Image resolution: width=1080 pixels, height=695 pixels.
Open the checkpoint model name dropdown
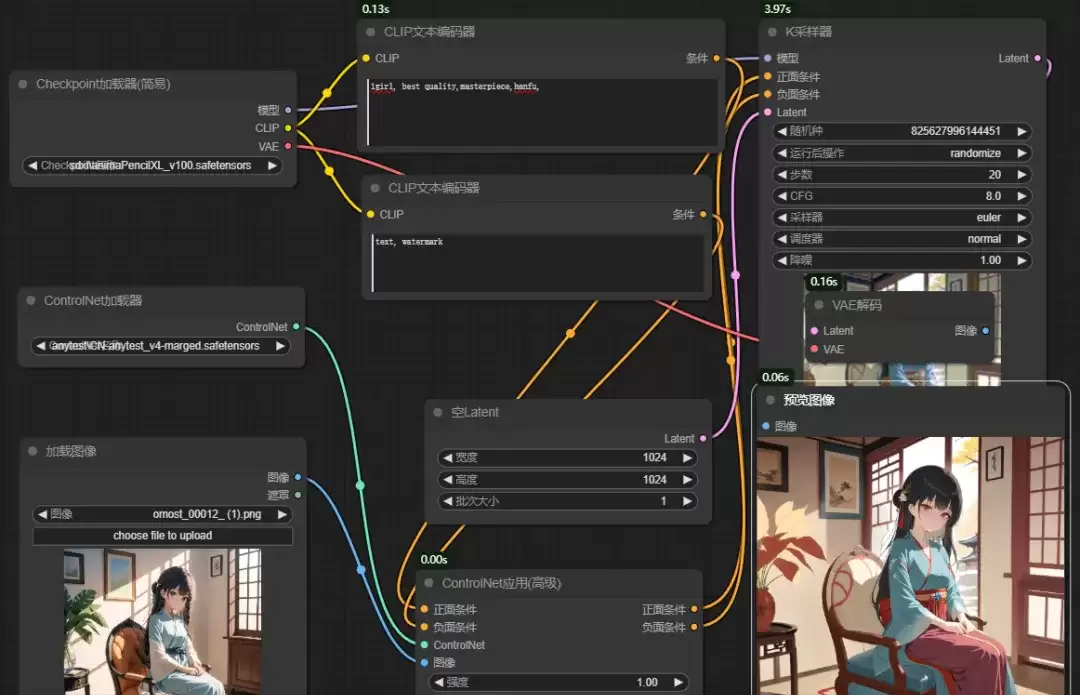(152, 165)
